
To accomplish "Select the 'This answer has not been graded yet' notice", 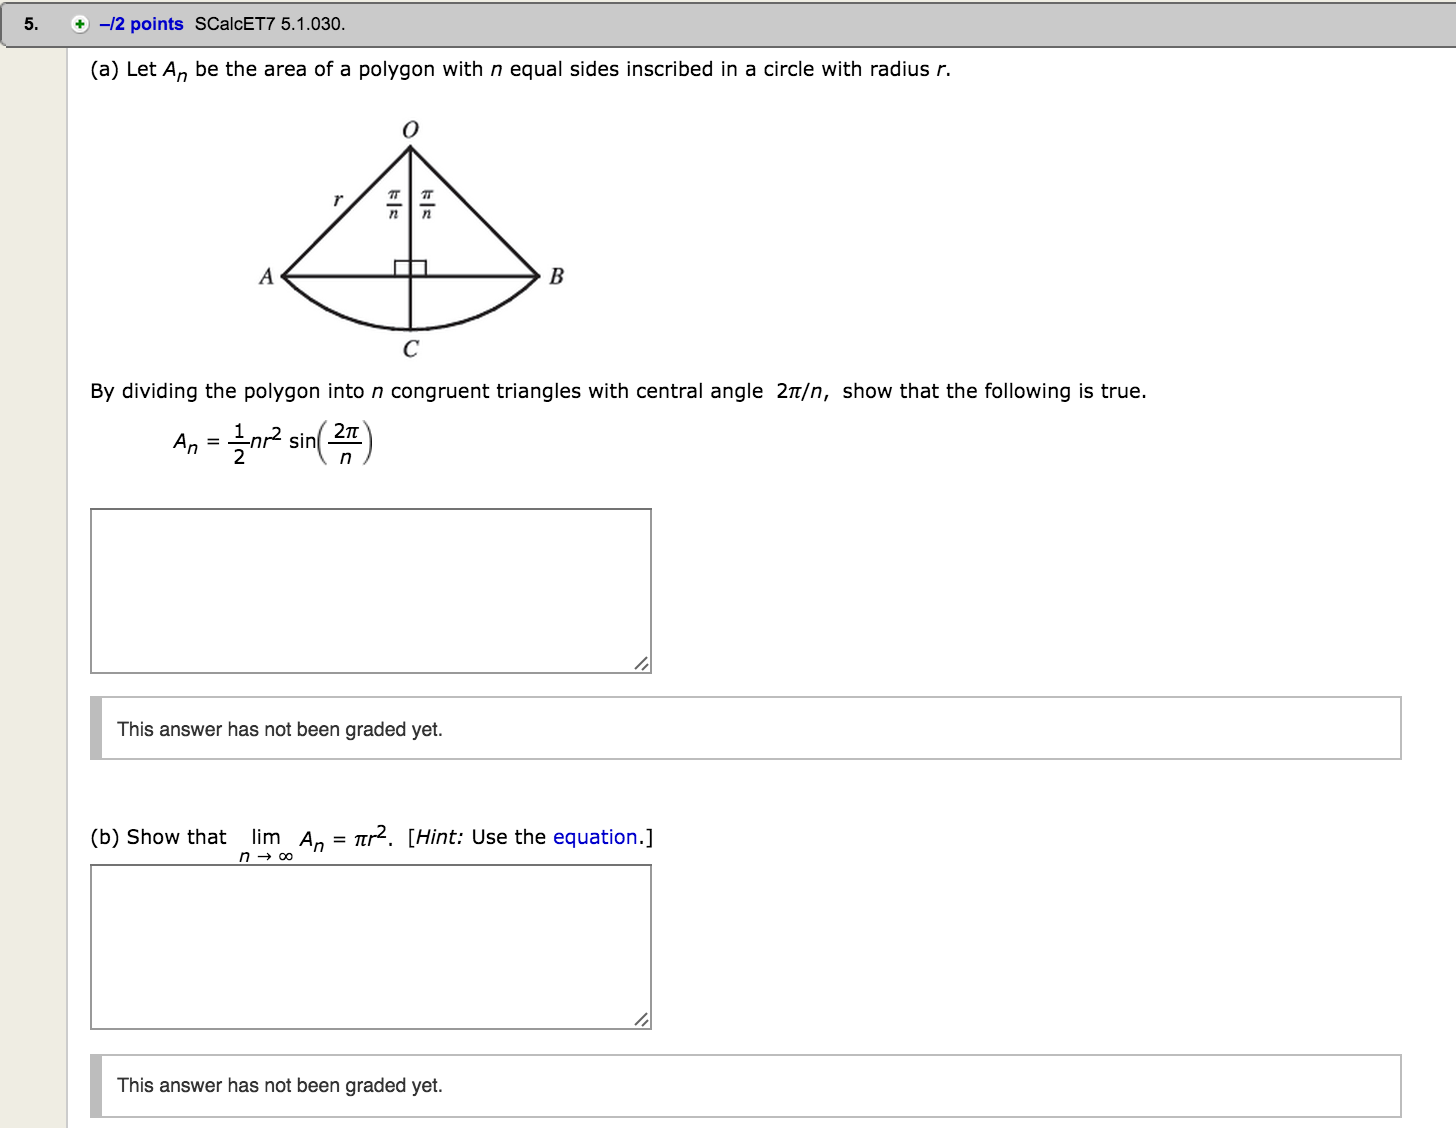I will coord(280,729).
